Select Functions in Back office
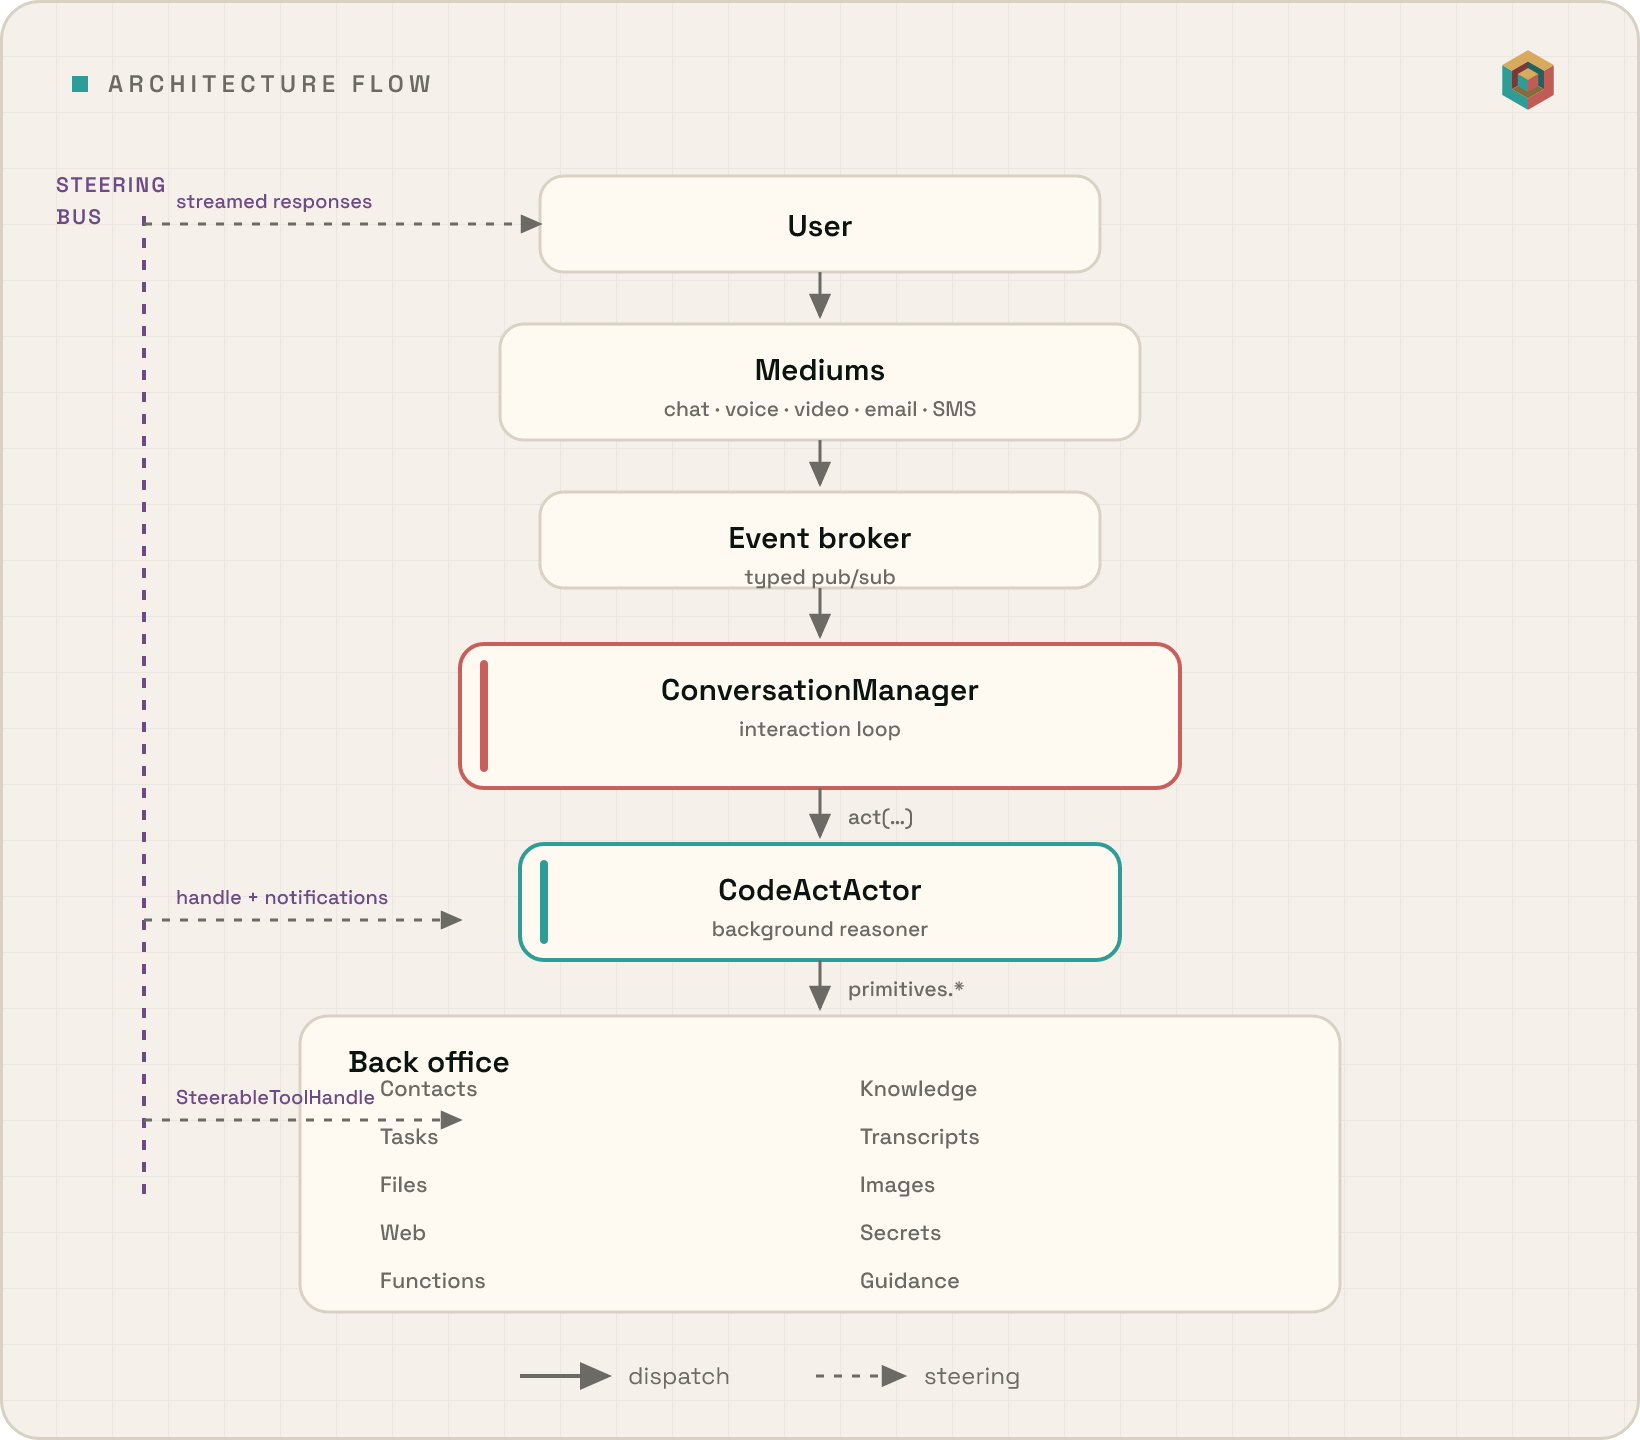The image size is (1640, 1440). [432, 1281]
